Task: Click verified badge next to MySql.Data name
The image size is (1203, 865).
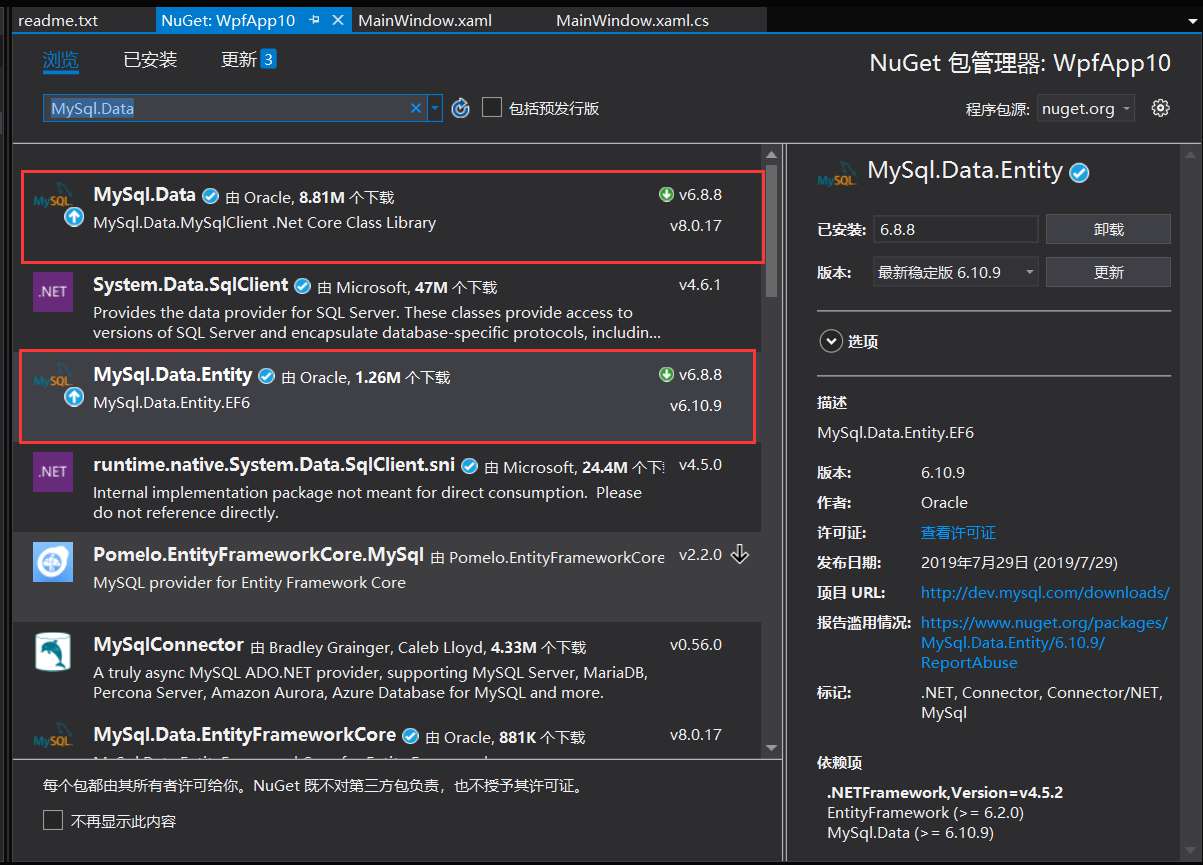Action: click(210, 196)
